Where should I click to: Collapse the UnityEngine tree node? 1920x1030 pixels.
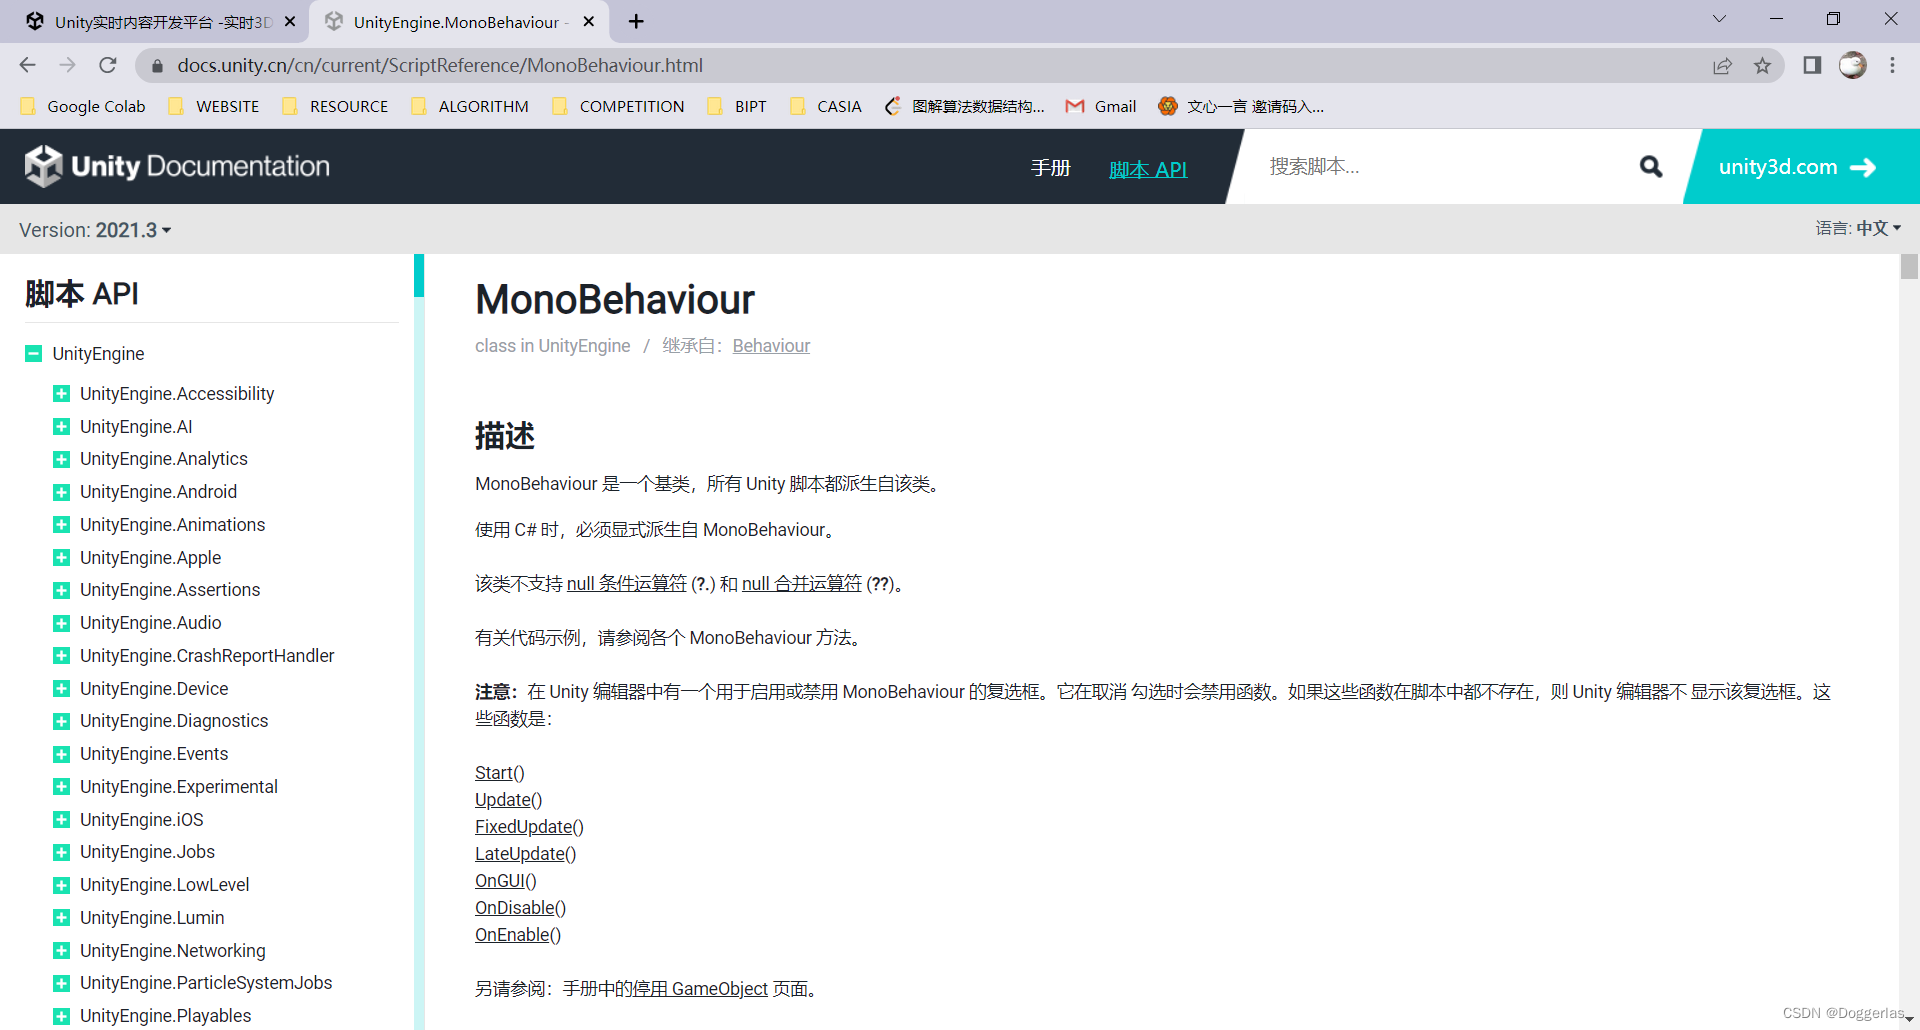pyautogui.click(x=33, y=353)
